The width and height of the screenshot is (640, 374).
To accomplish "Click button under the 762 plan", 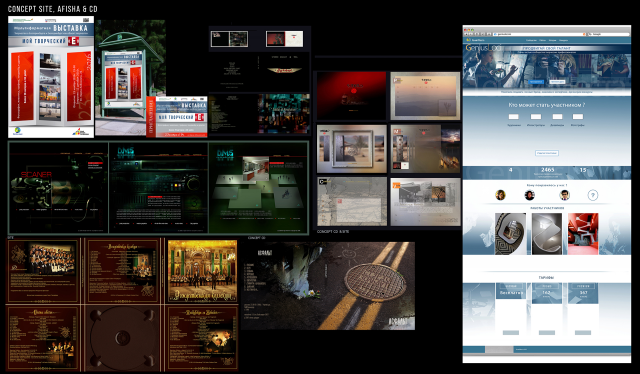I will 547,332.
